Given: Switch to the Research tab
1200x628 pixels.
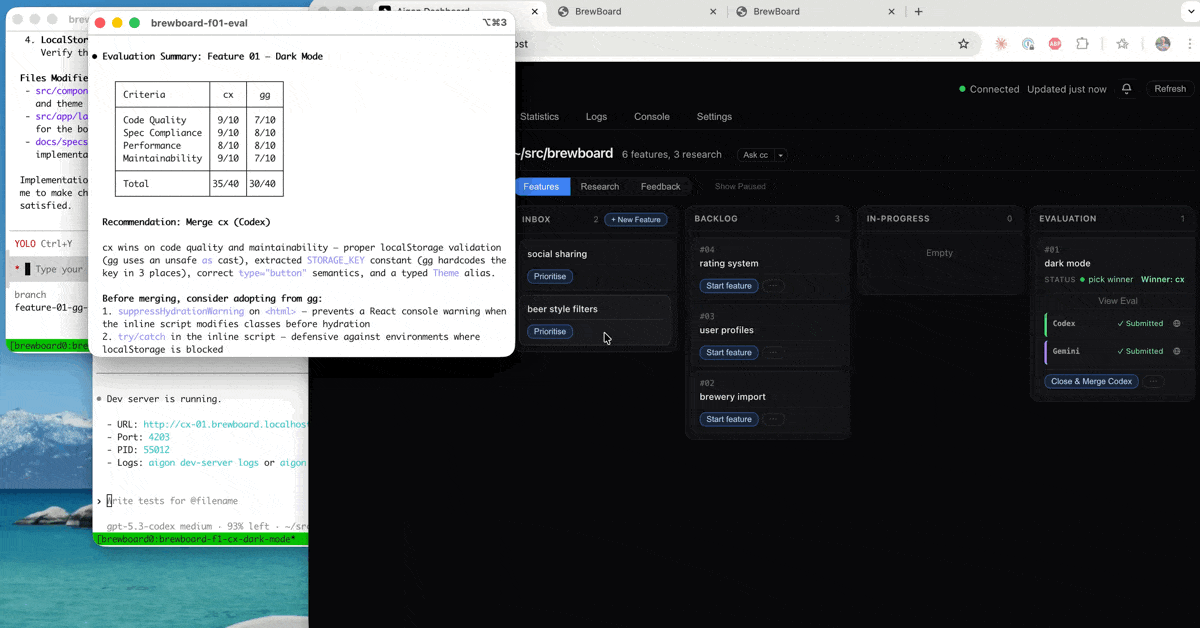Looking at the screenshot, I should [x=600, y=186].
